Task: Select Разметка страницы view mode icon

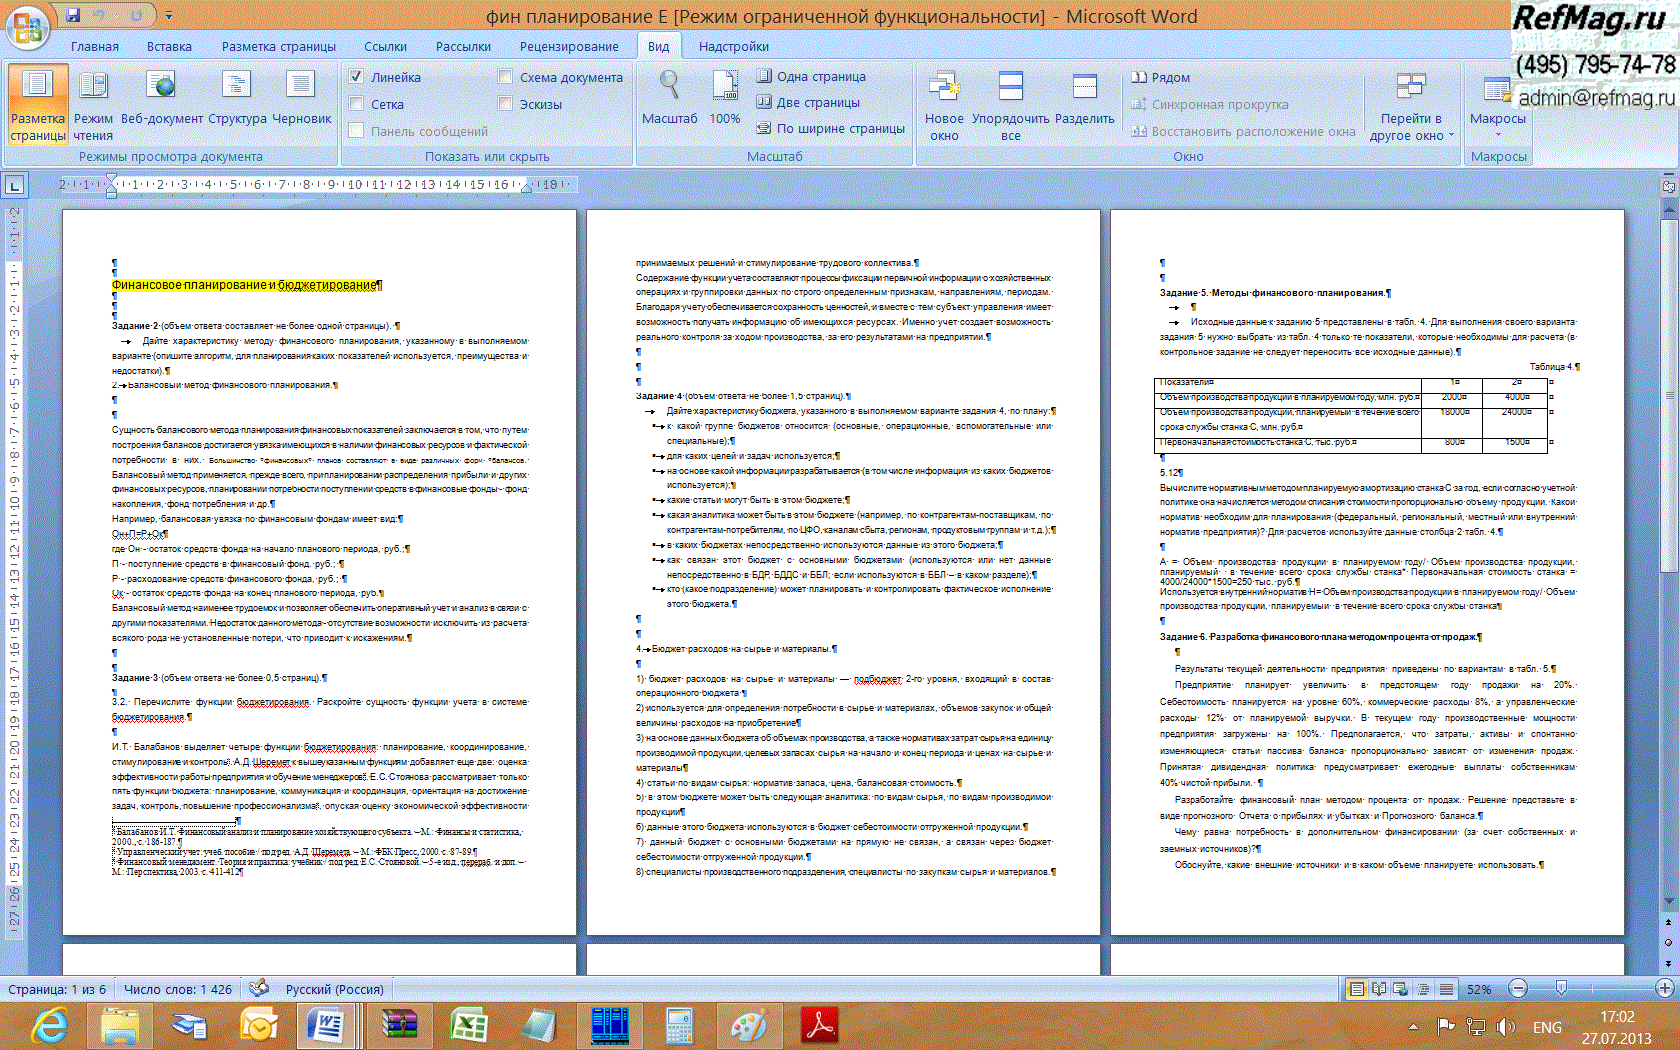Action: coord(38,87)
